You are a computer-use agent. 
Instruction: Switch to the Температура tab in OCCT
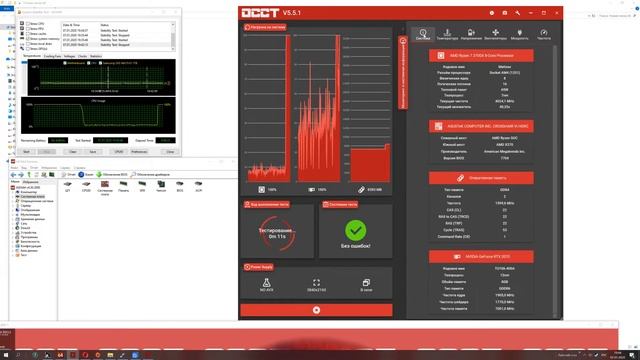pos(447,34)
